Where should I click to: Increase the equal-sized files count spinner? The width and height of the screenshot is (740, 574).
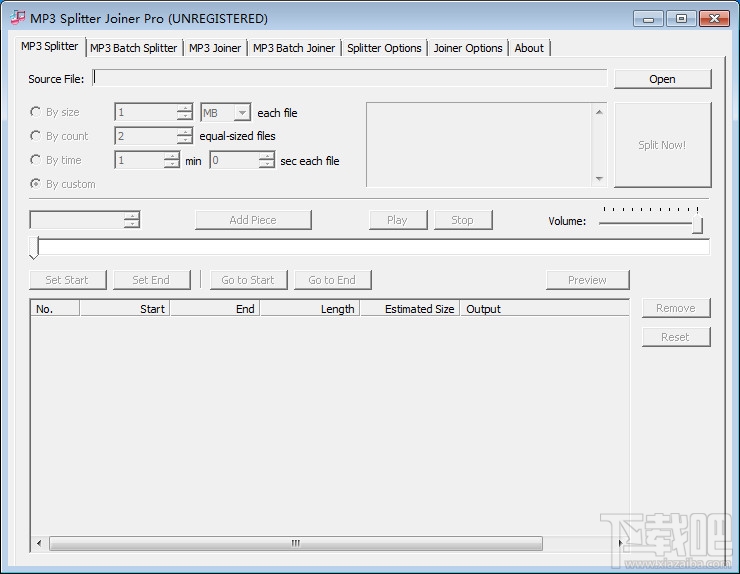pos(185,132)
